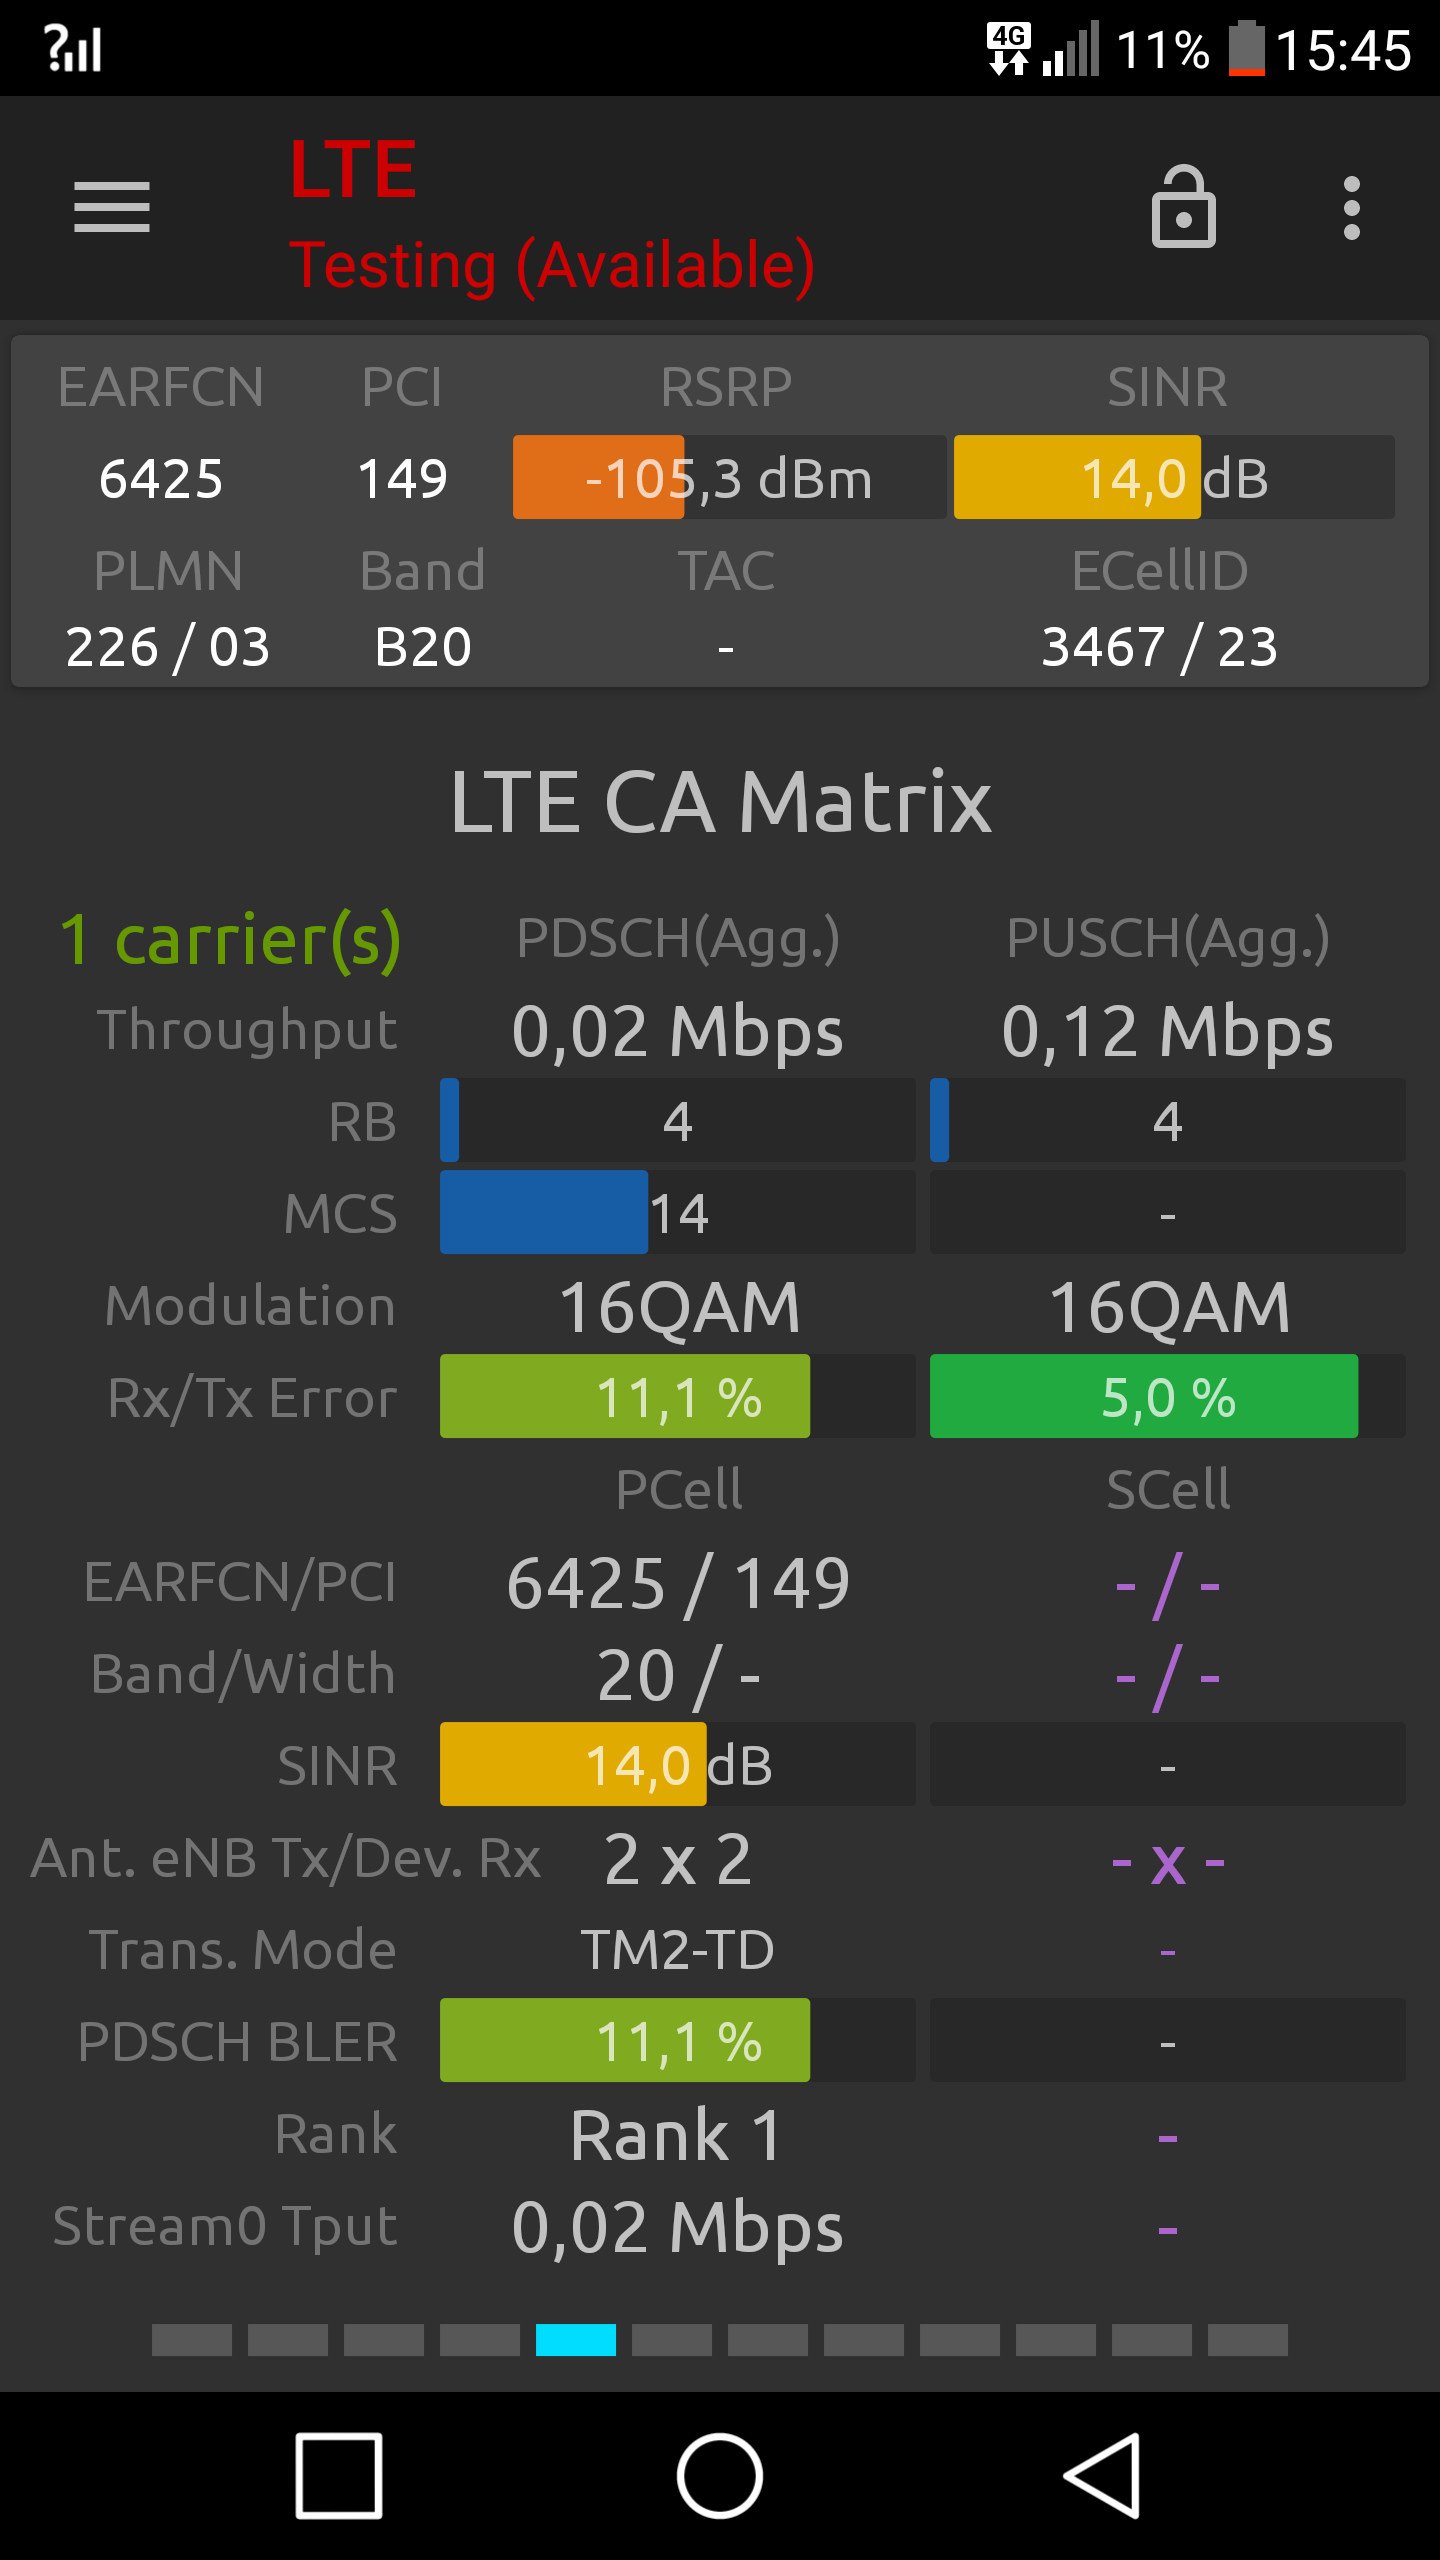
Task: Tap the 4G data status icon
Action: (x=1008, y=49)
